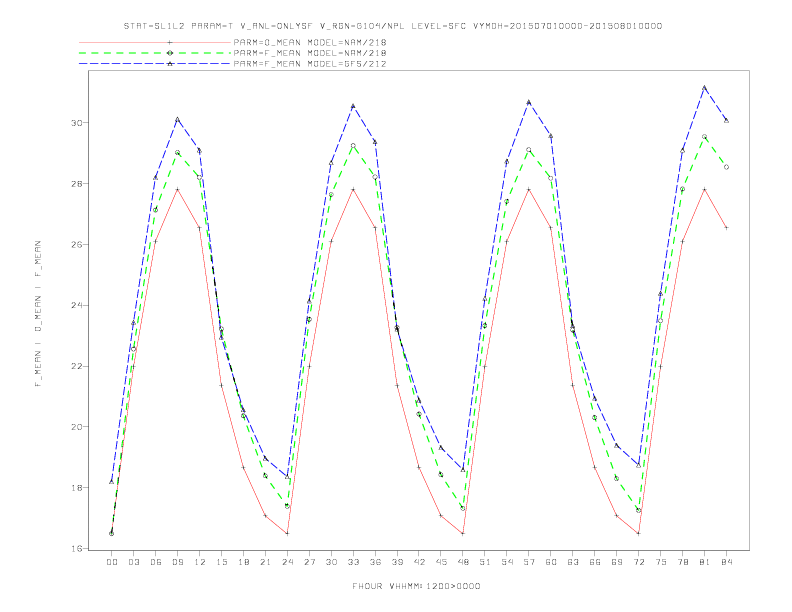Click x-axis tick label 21
The height and width of the screenshot is (612, 792).
point(265,562)
